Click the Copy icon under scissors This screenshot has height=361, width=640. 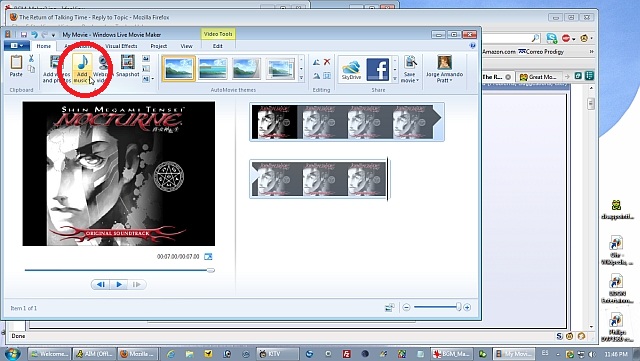pyautogui.click(x=31, y=69)
